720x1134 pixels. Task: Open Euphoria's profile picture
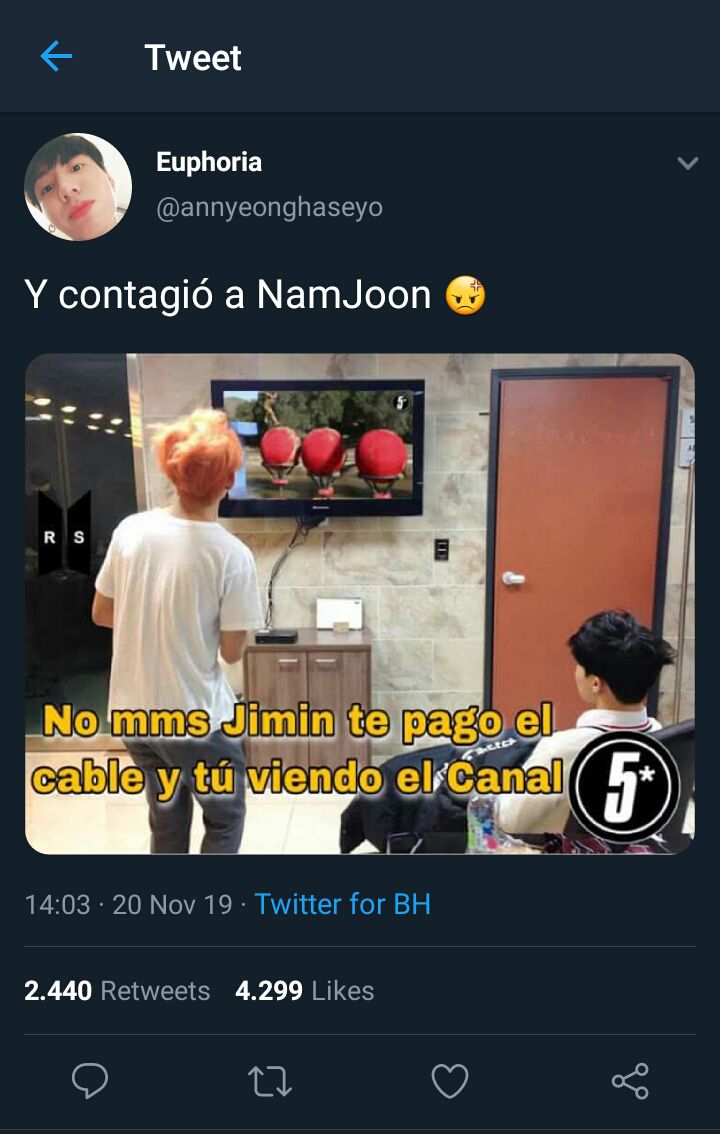pyautogui.click(x=78, y=187)
